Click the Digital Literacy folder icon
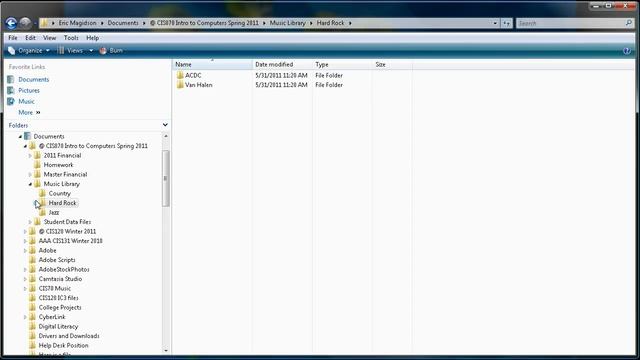Image resolution: width=640 pixels, height=360 pixels. (x=33, y=327)
